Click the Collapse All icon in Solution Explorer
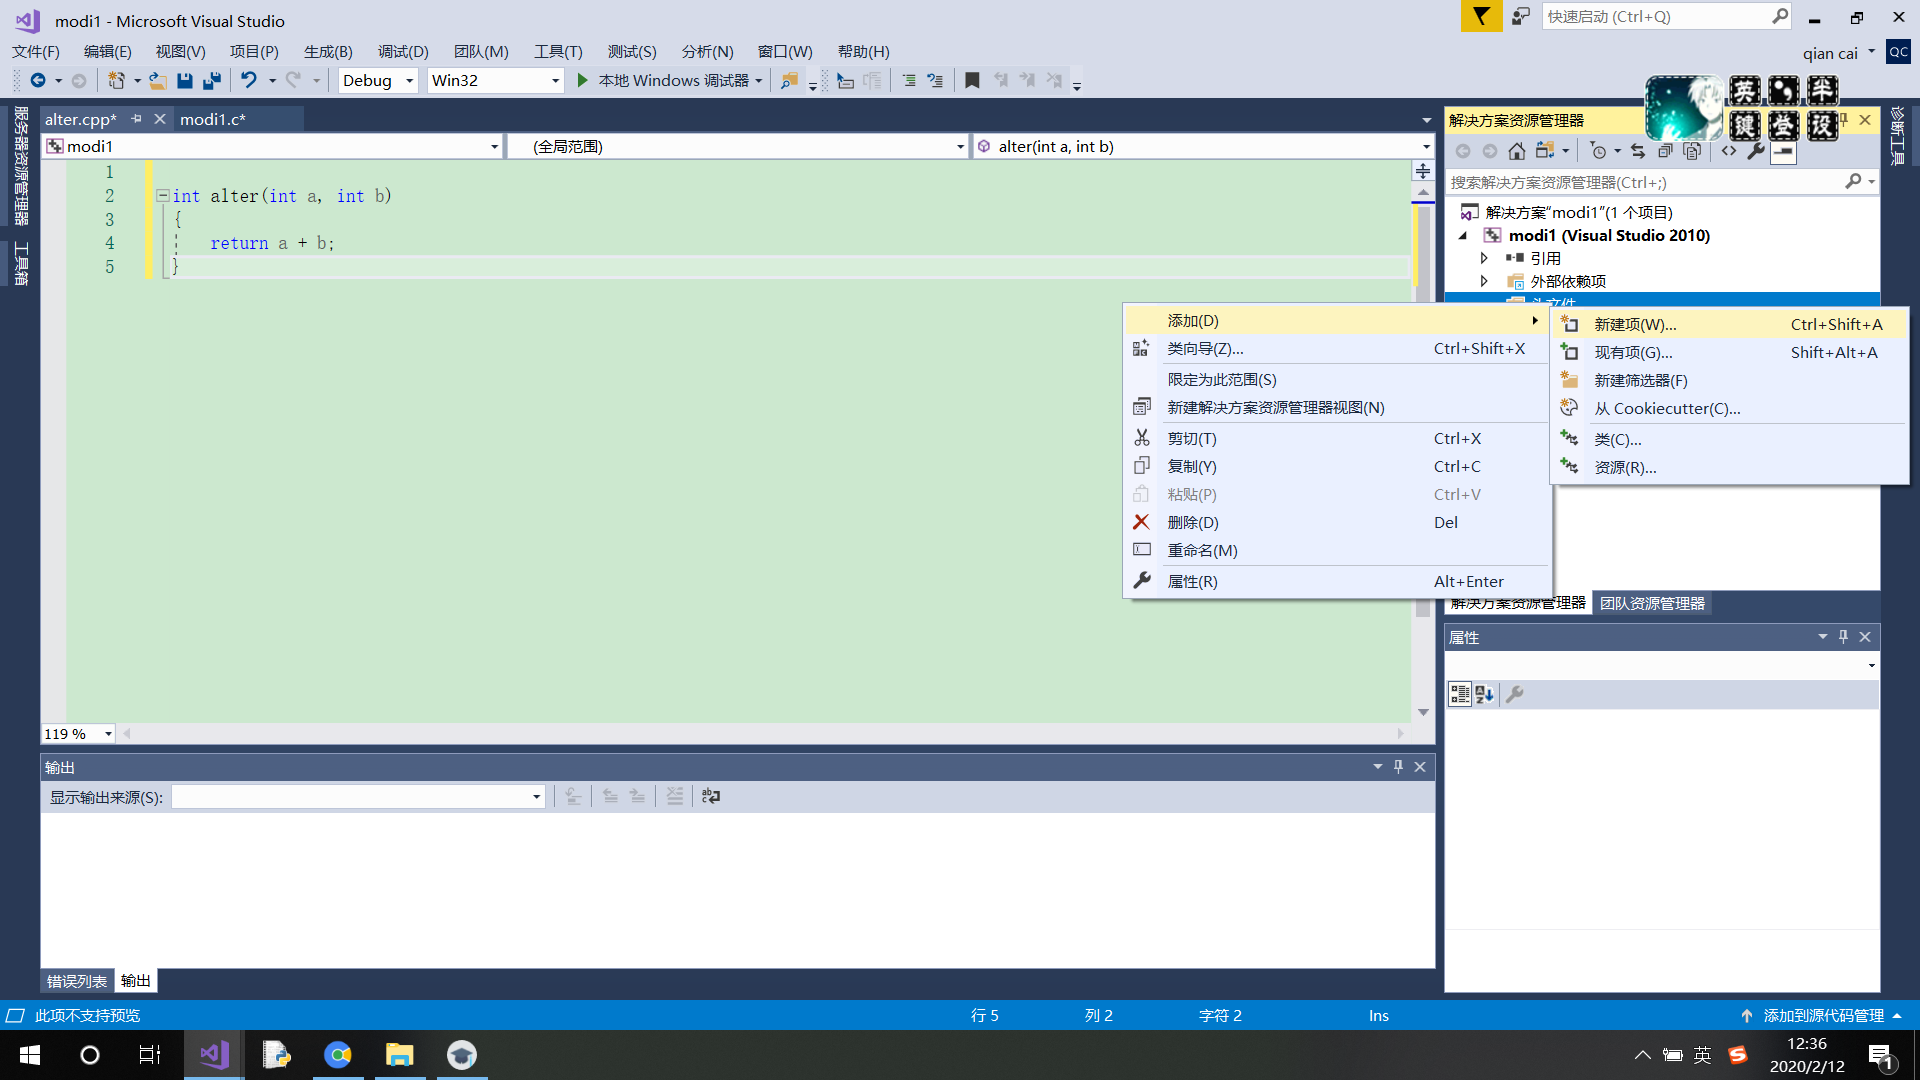1920x1080 pixels. pos(1665,151)
